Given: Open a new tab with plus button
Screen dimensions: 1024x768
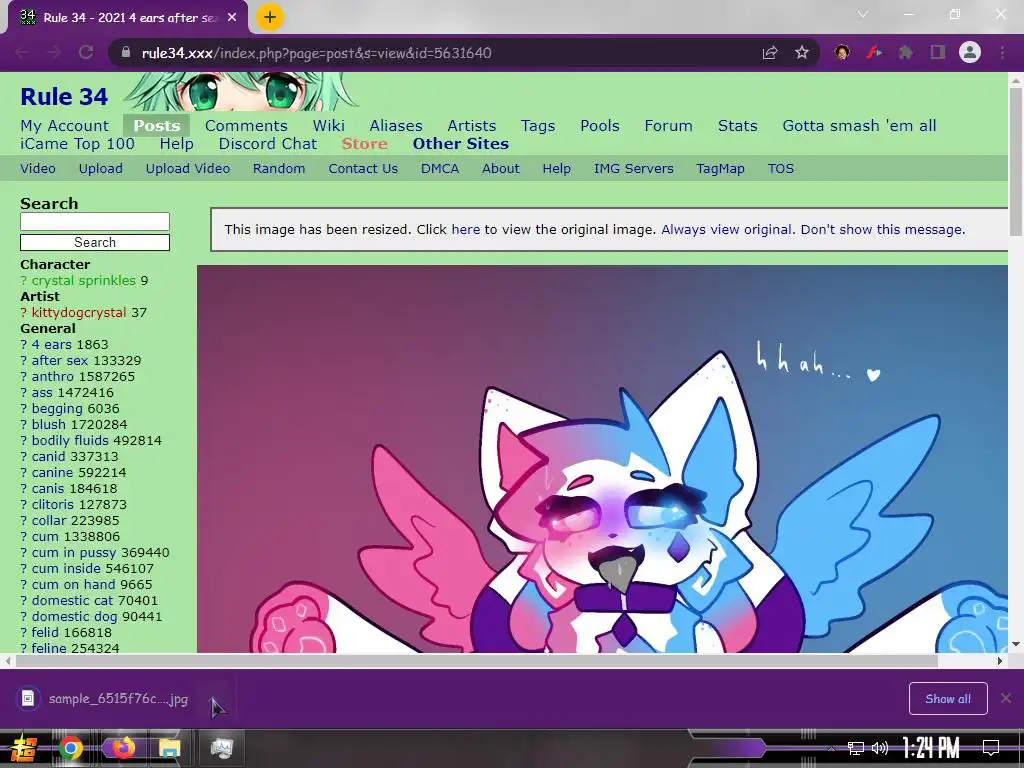Looking at the screenshot, I should (x=270, y=17).
